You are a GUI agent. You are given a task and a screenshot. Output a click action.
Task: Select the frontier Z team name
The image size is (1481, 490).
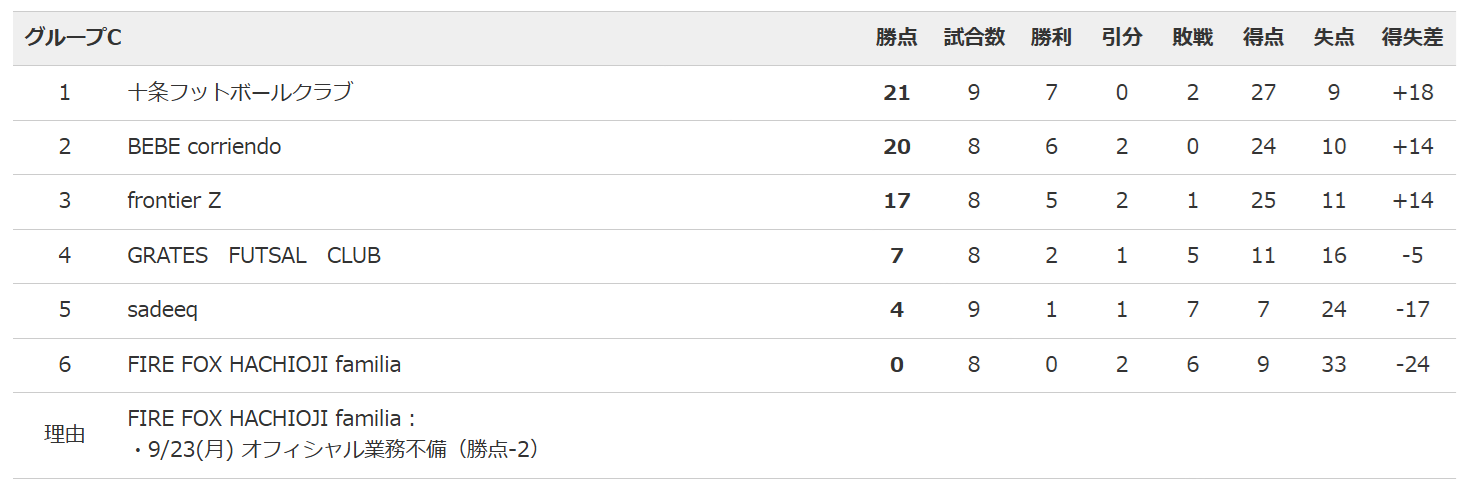click(175, 201)
